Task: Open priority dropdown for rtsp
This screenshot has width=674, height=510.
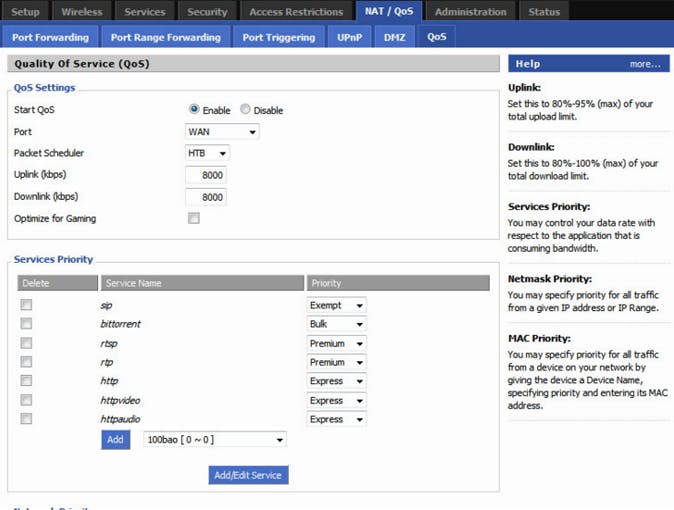Action: click(337, 344)
